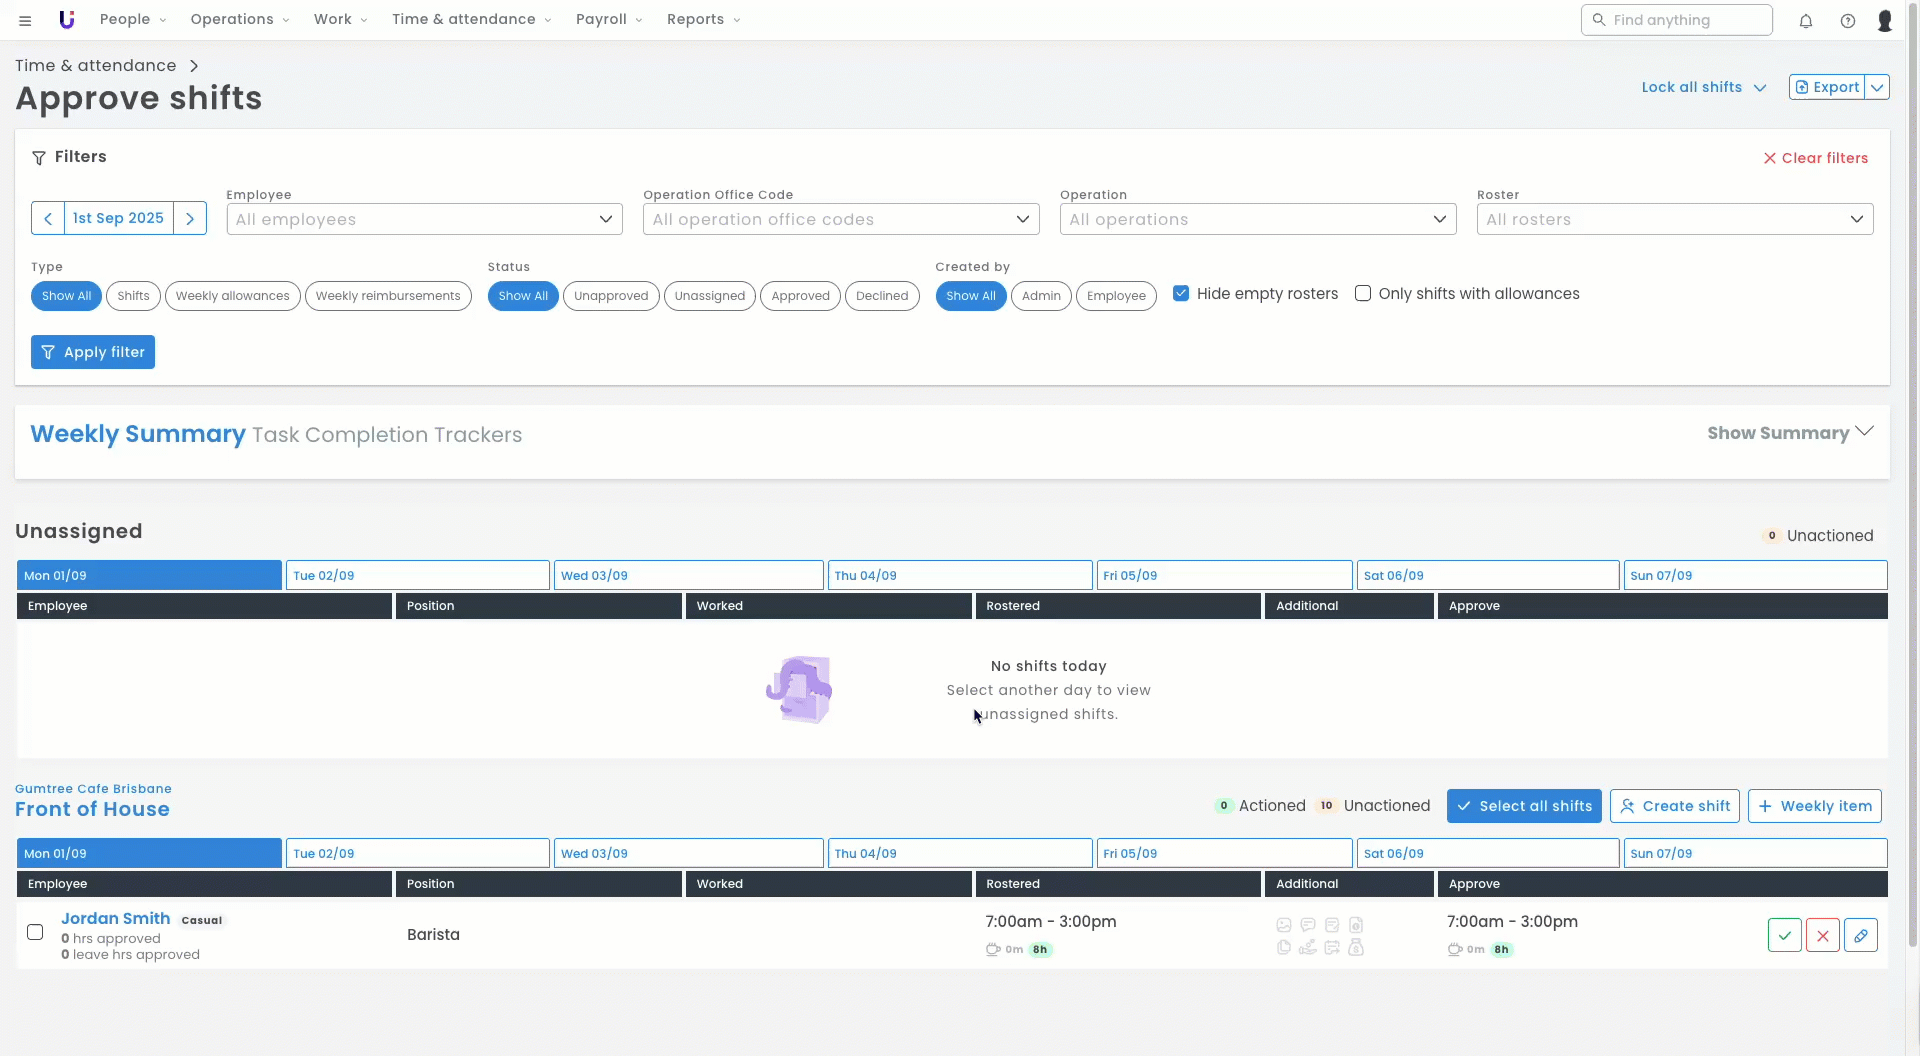Switch to Wed 03/09 tab in Front of House
The height and width of the screenshot is (1056, 1920).
[x=688, y=853]
